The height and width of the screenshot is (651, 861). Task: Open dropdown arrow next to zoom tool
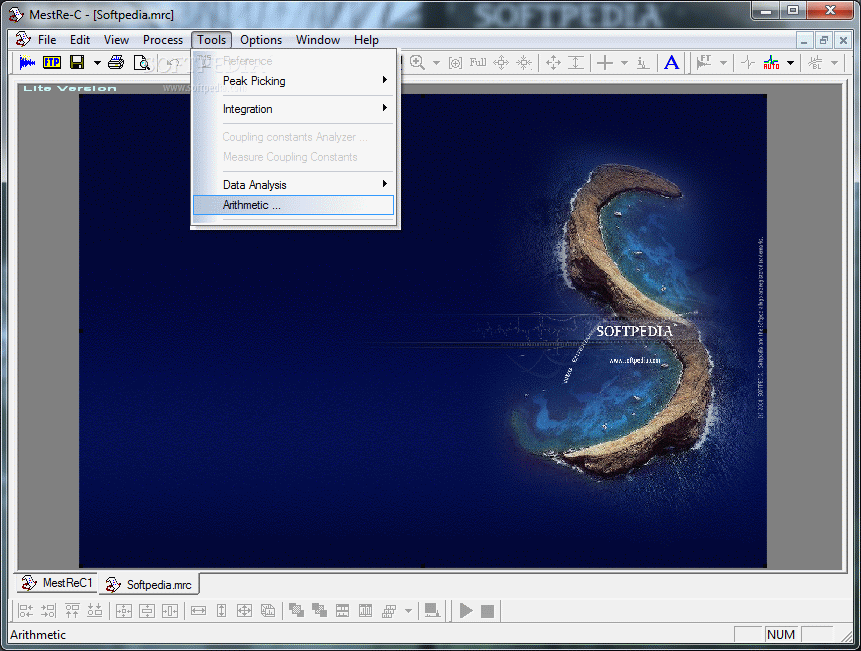[437, 63]
